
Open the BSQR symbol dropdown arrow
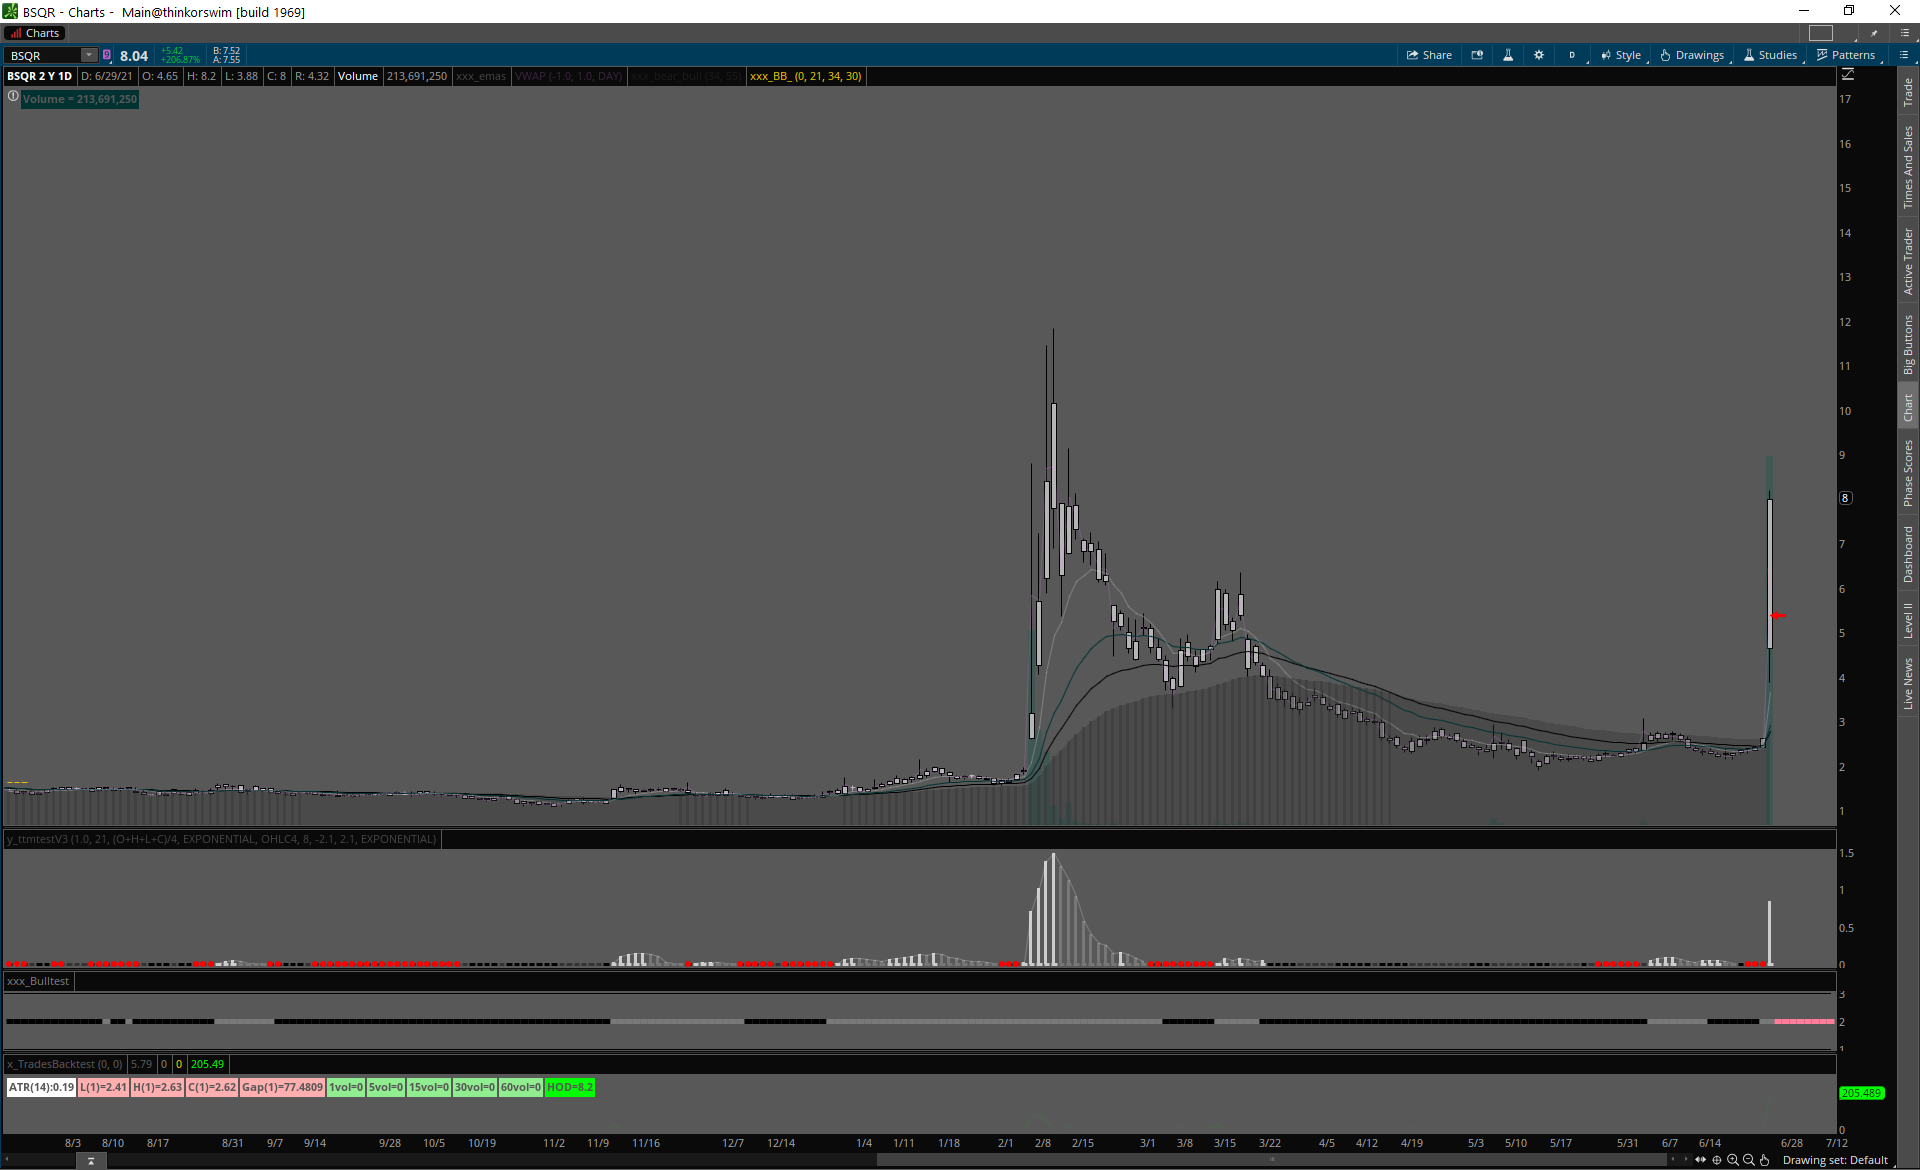(89, 55)
